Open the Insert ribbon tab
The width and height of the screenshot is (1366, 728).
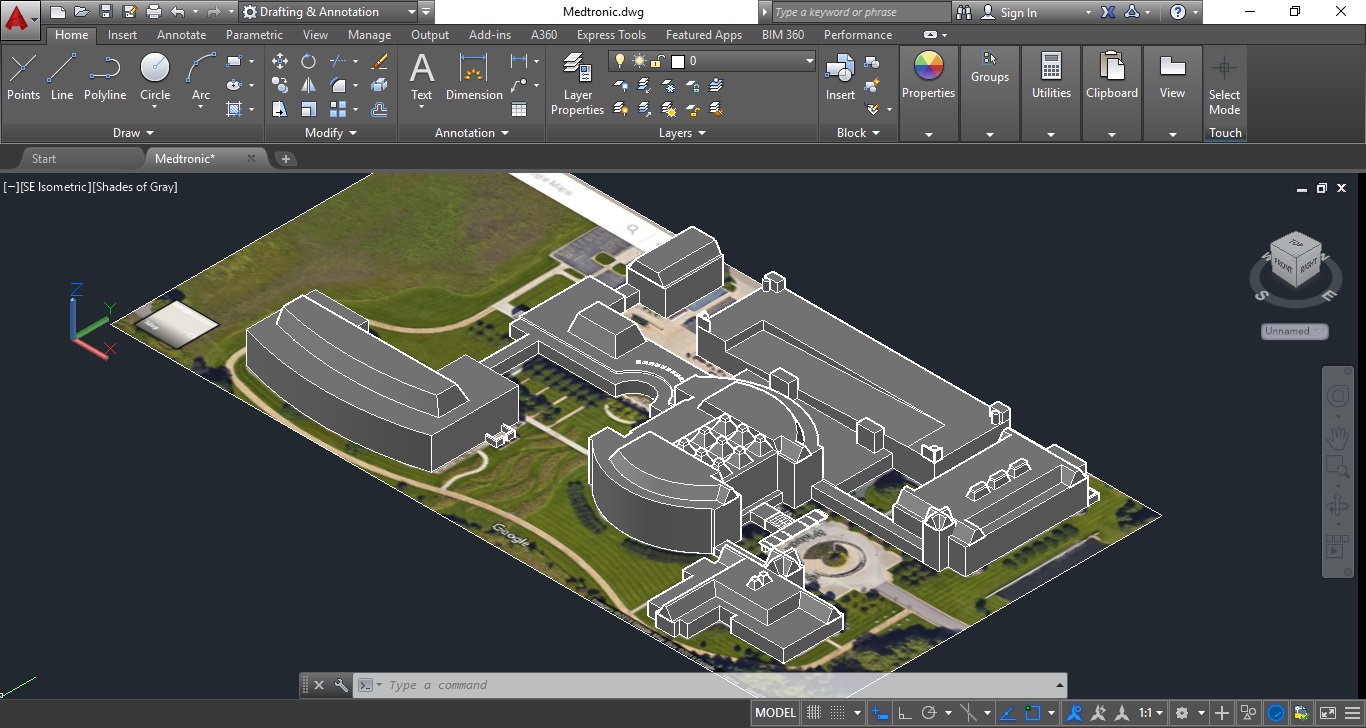123,35
